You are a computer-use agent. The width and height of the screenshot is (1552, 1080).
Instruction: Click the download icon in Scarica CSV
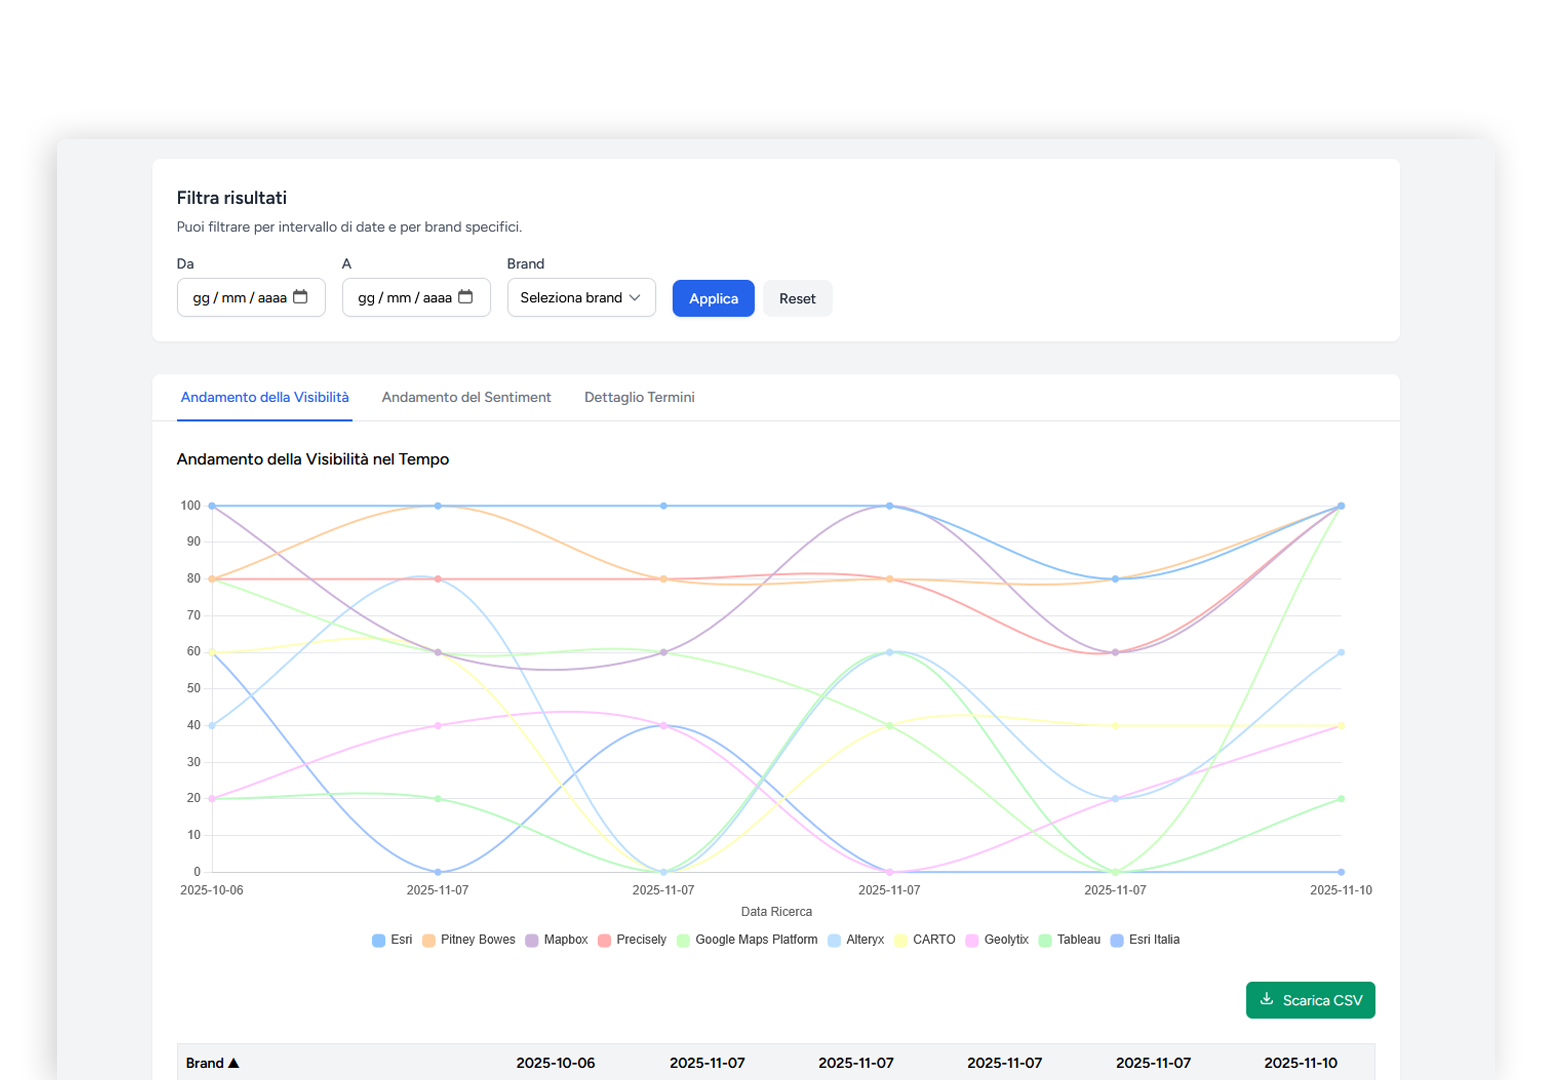click(x=1266, y=999)
